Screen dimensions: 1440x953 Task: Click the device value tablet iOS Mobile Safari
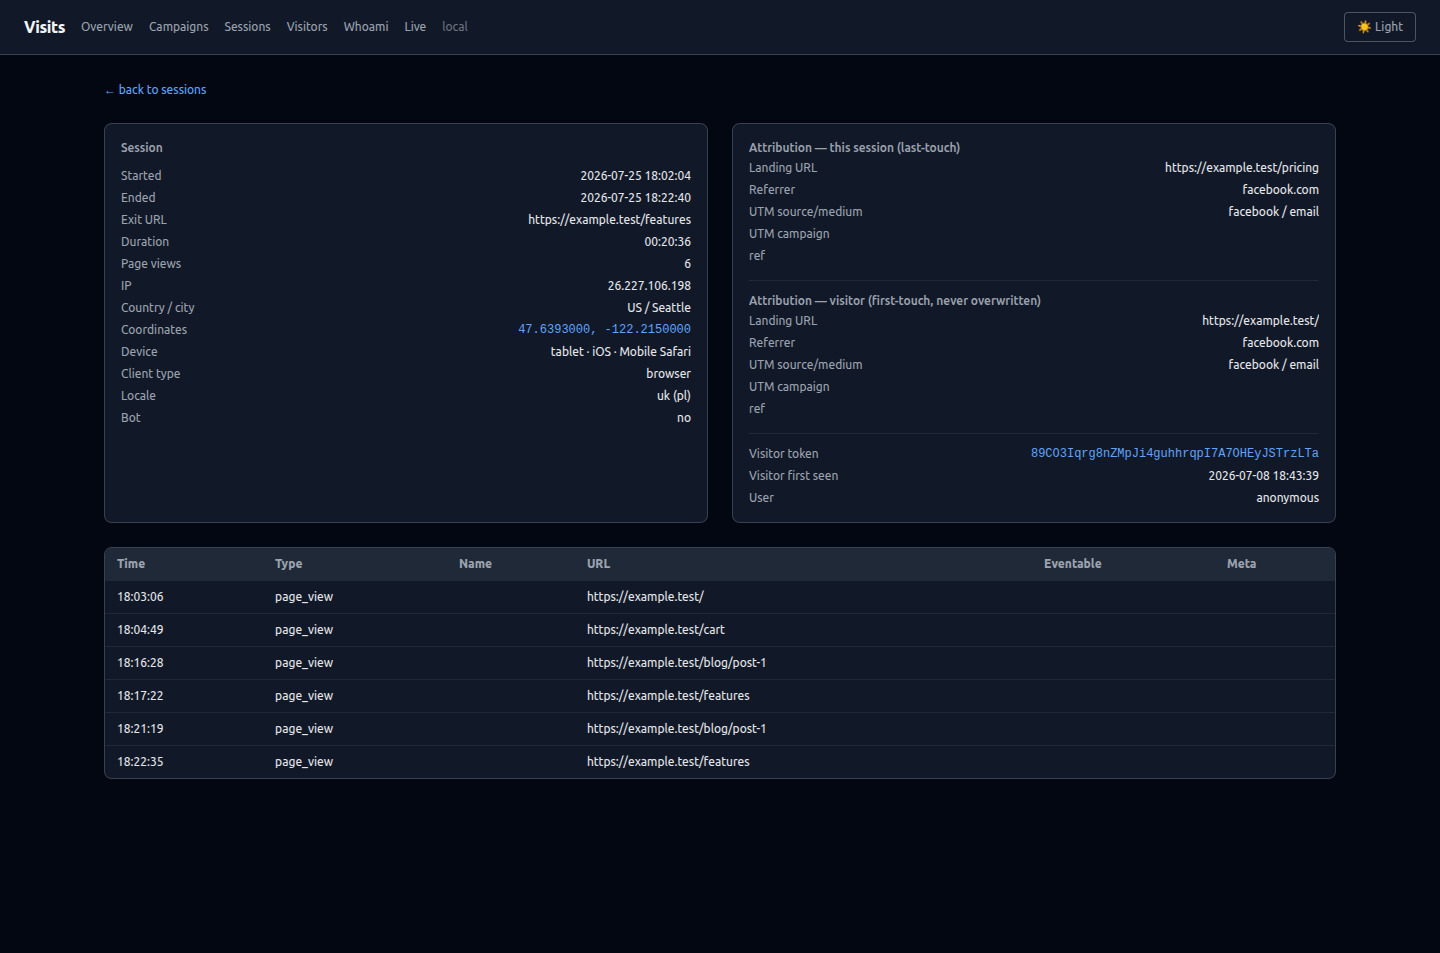pos(621,352)
